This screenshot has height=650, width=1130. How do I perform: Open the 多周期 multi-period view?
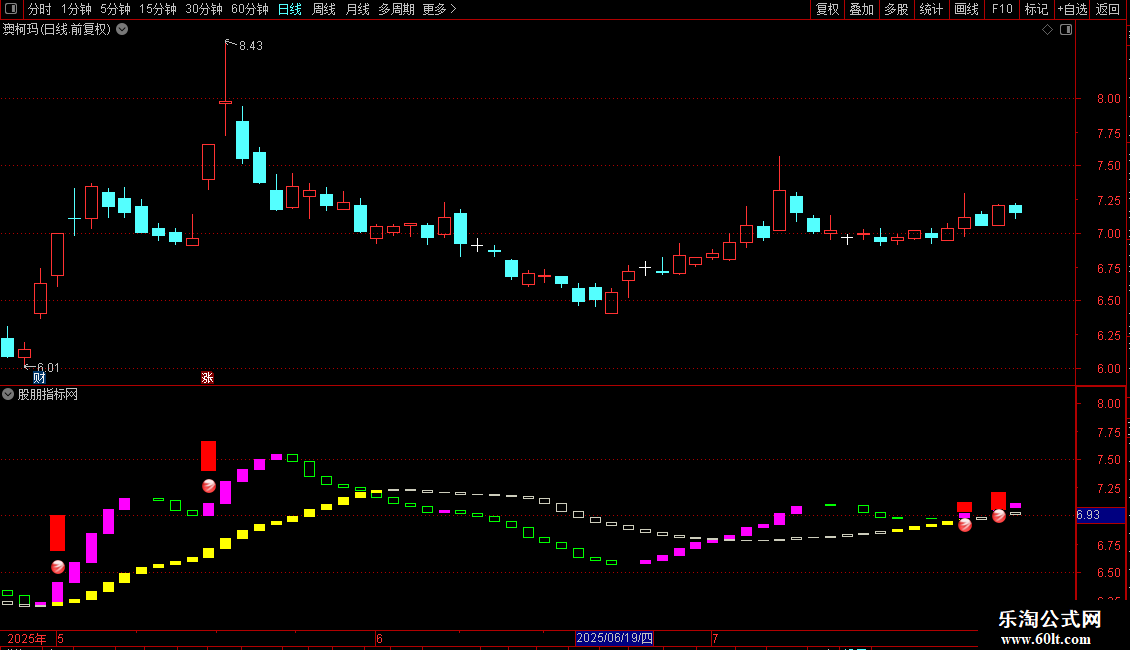396,9
